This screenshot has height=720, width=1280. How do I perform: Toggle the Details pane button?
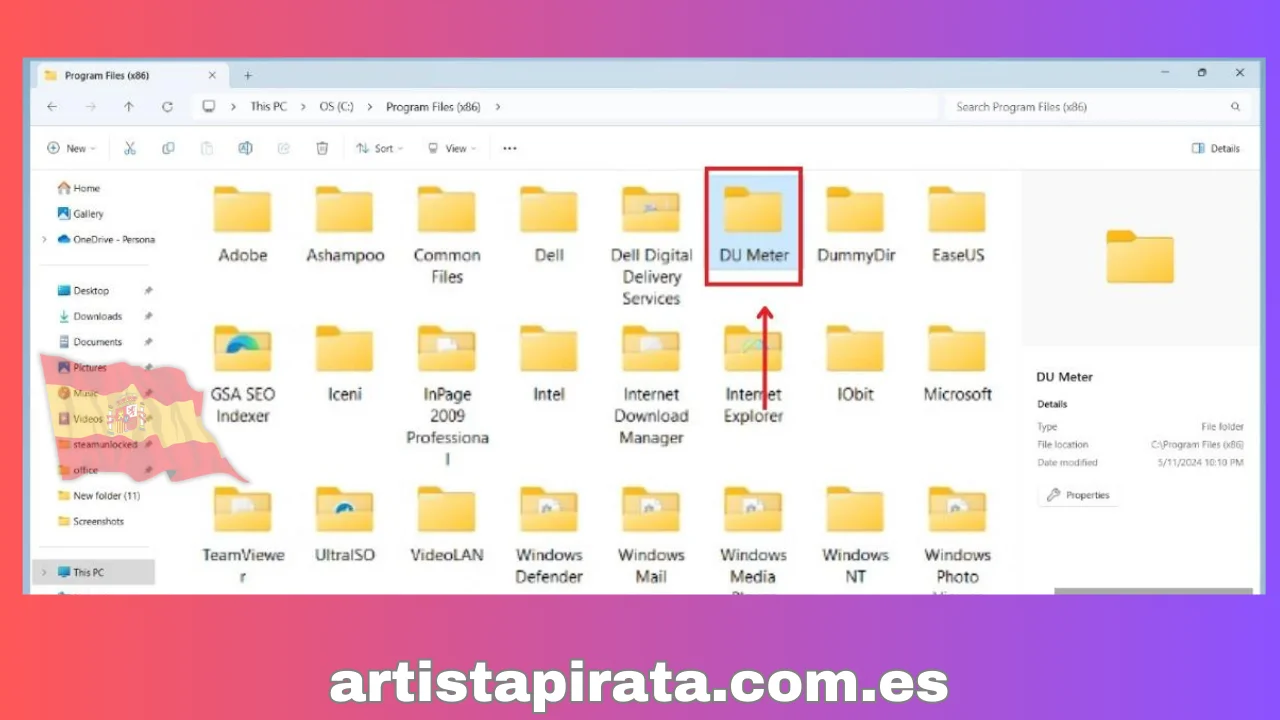click(1216, 148)
